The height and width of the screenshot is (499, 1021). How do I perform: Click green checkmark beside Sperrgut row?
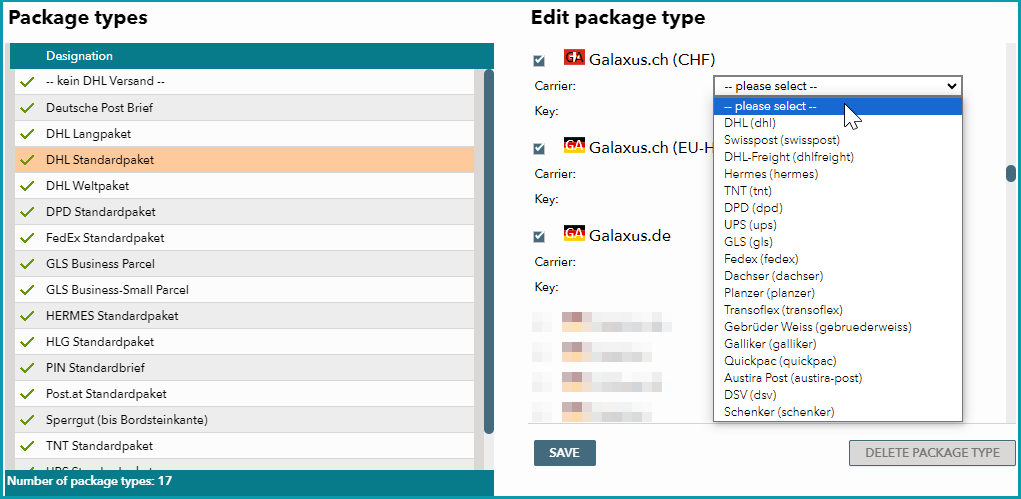(27, 420)
